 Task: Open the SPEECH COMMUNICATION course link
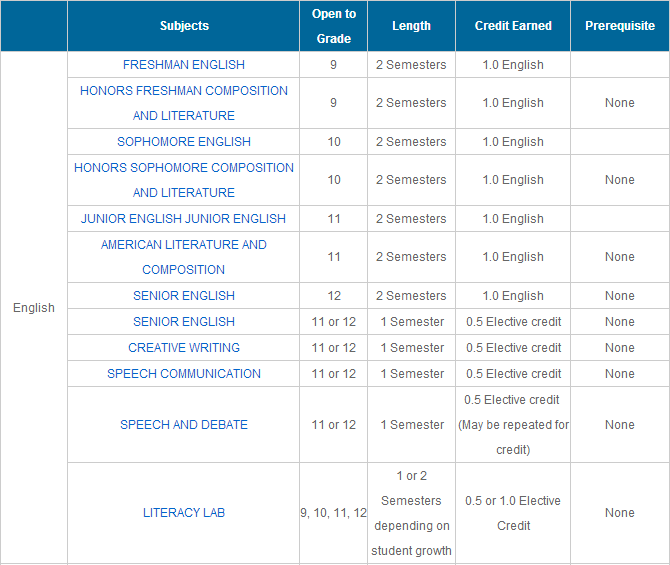(183, 374)
